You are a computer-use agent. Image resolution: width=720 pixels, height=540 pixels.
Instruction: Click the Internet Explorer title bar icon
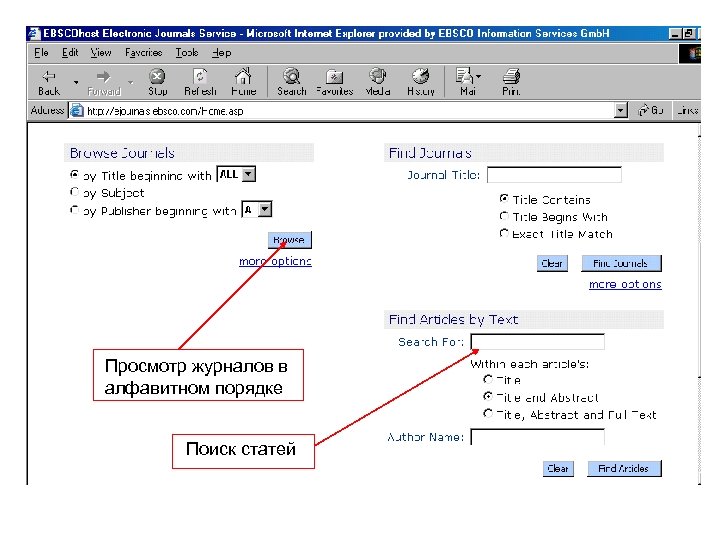point(34,34)
